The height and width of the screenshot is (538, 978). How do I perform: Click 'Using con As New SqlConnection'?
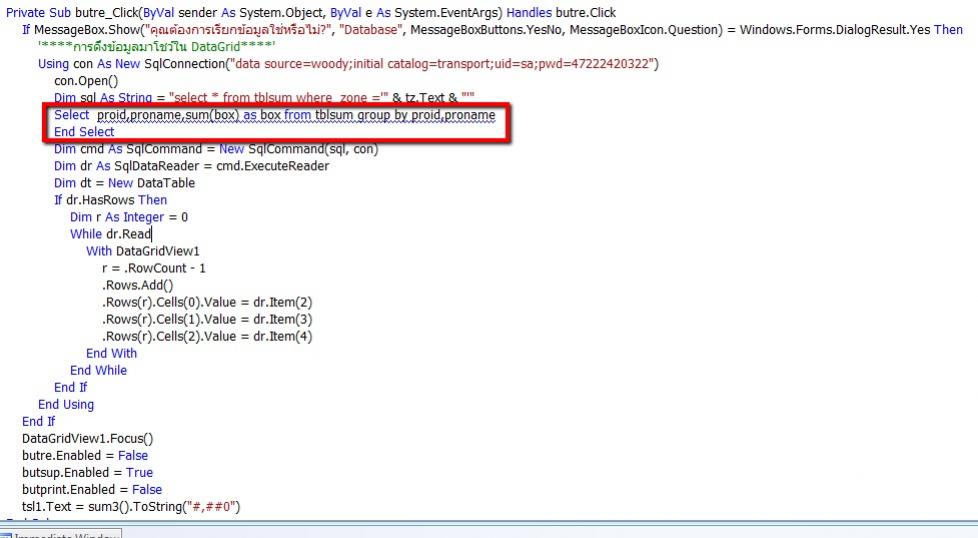pyautogui.click(x=131, y=64)
